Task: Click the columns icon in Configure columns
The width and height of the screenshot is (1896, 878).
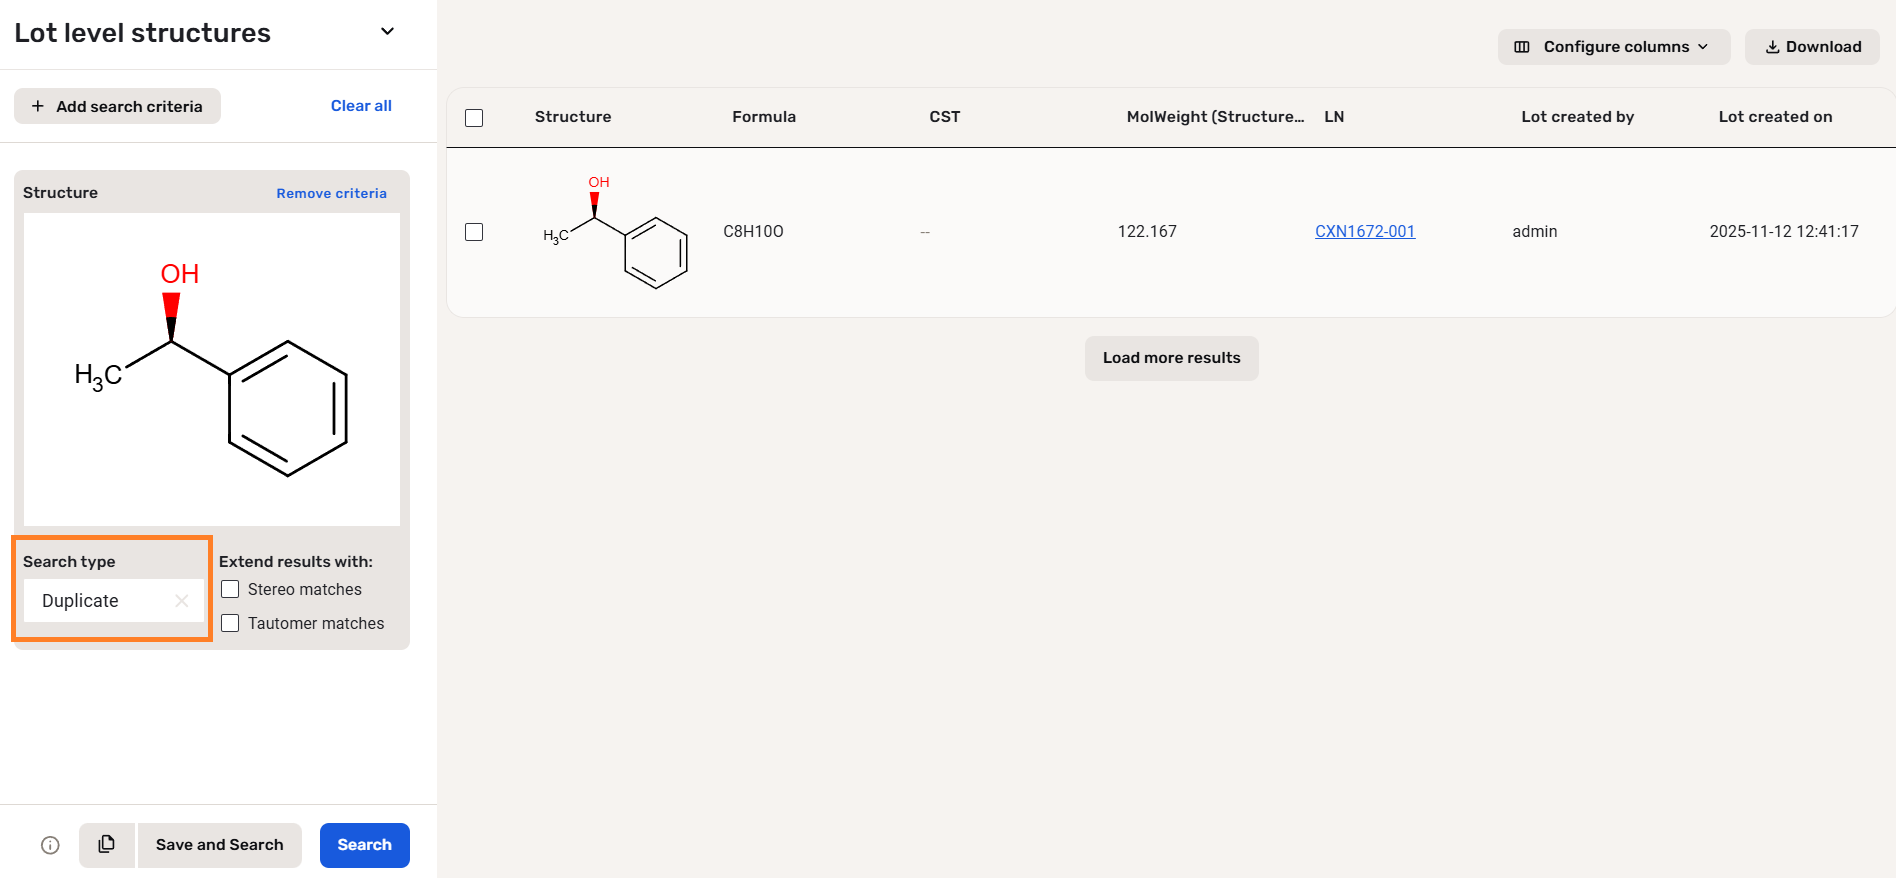Action: tap(1522, 47)
